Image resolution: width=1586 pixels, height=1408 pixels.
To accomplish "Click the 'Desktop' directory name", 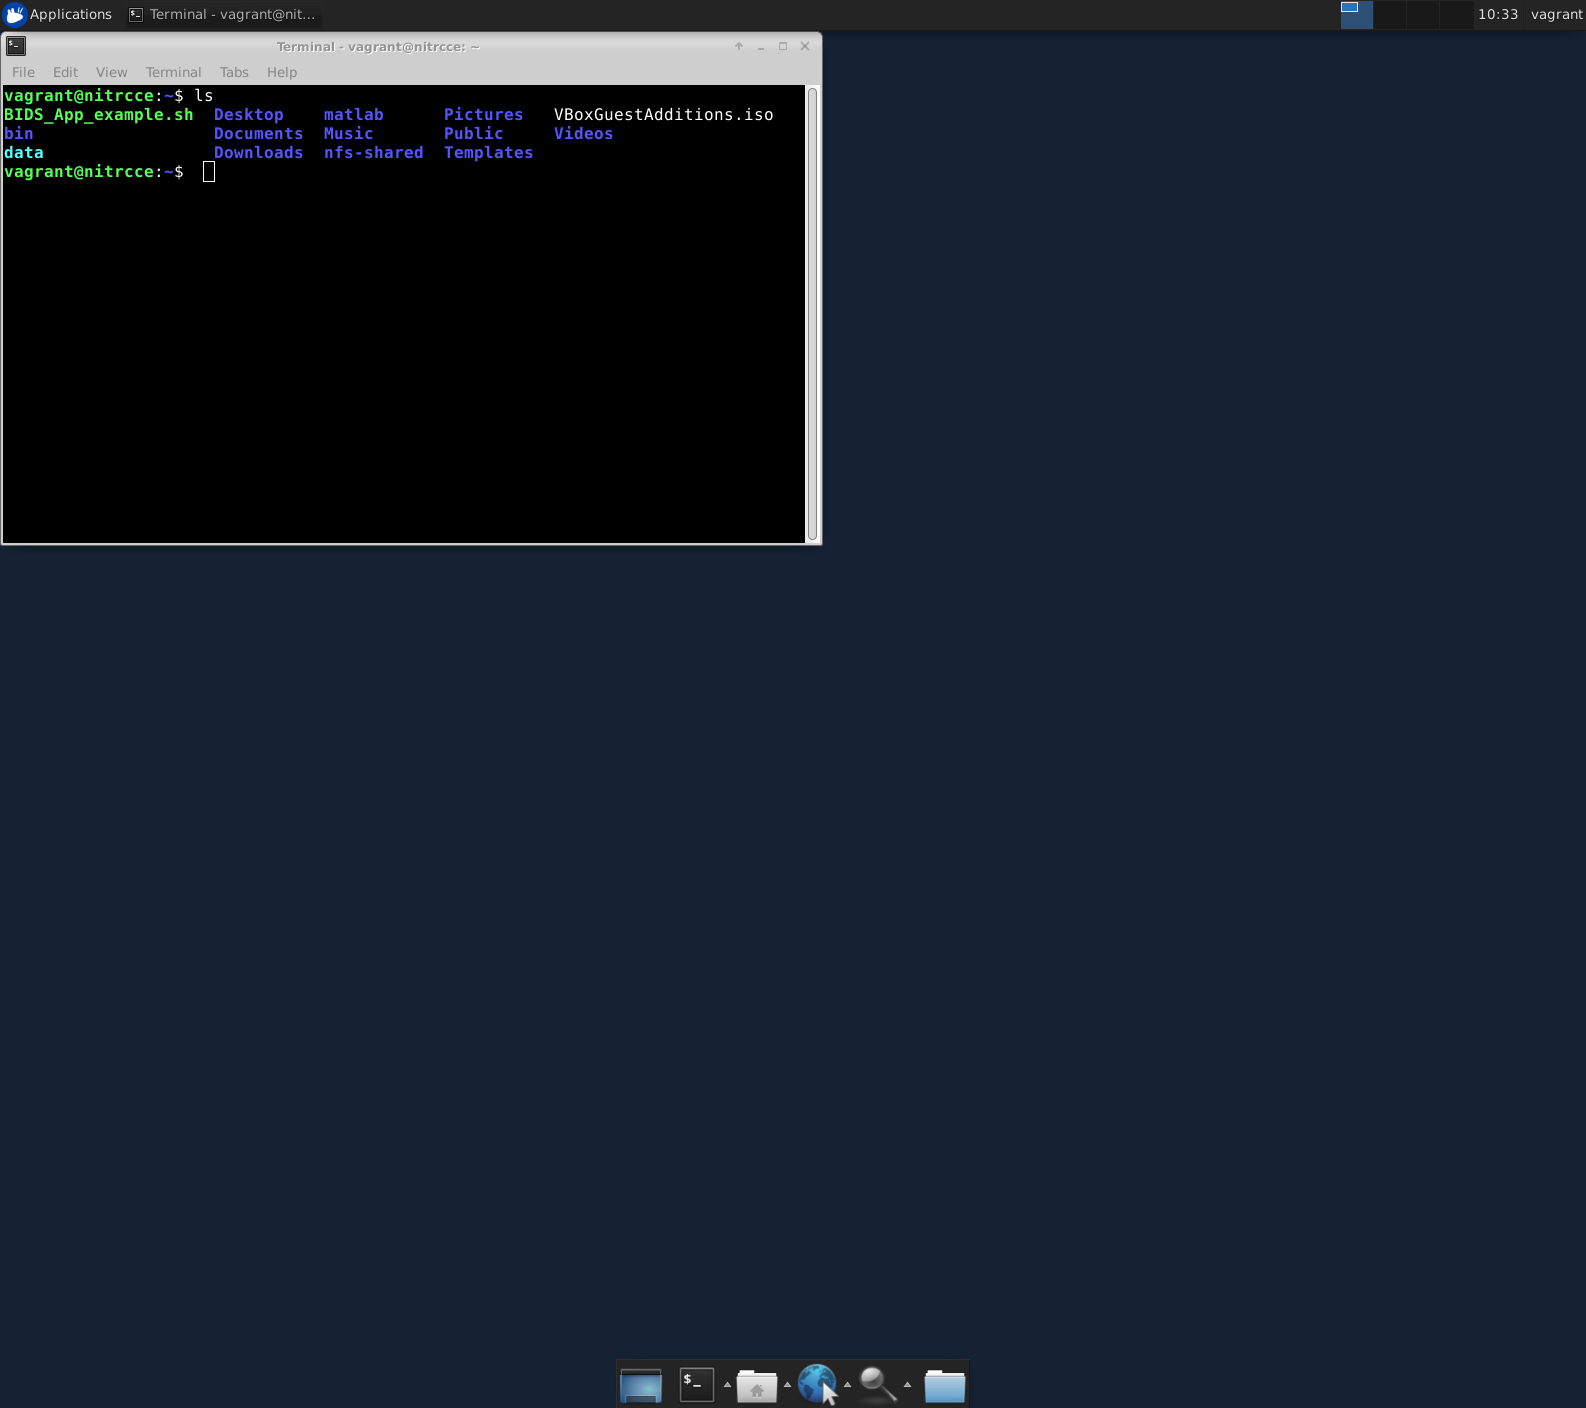I will (249, 115).
